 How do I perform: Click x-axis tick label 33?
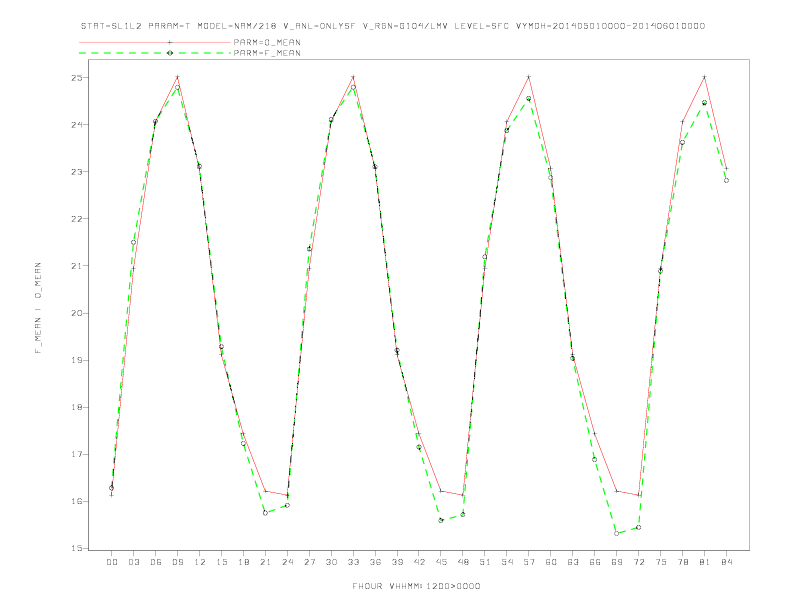353,562
